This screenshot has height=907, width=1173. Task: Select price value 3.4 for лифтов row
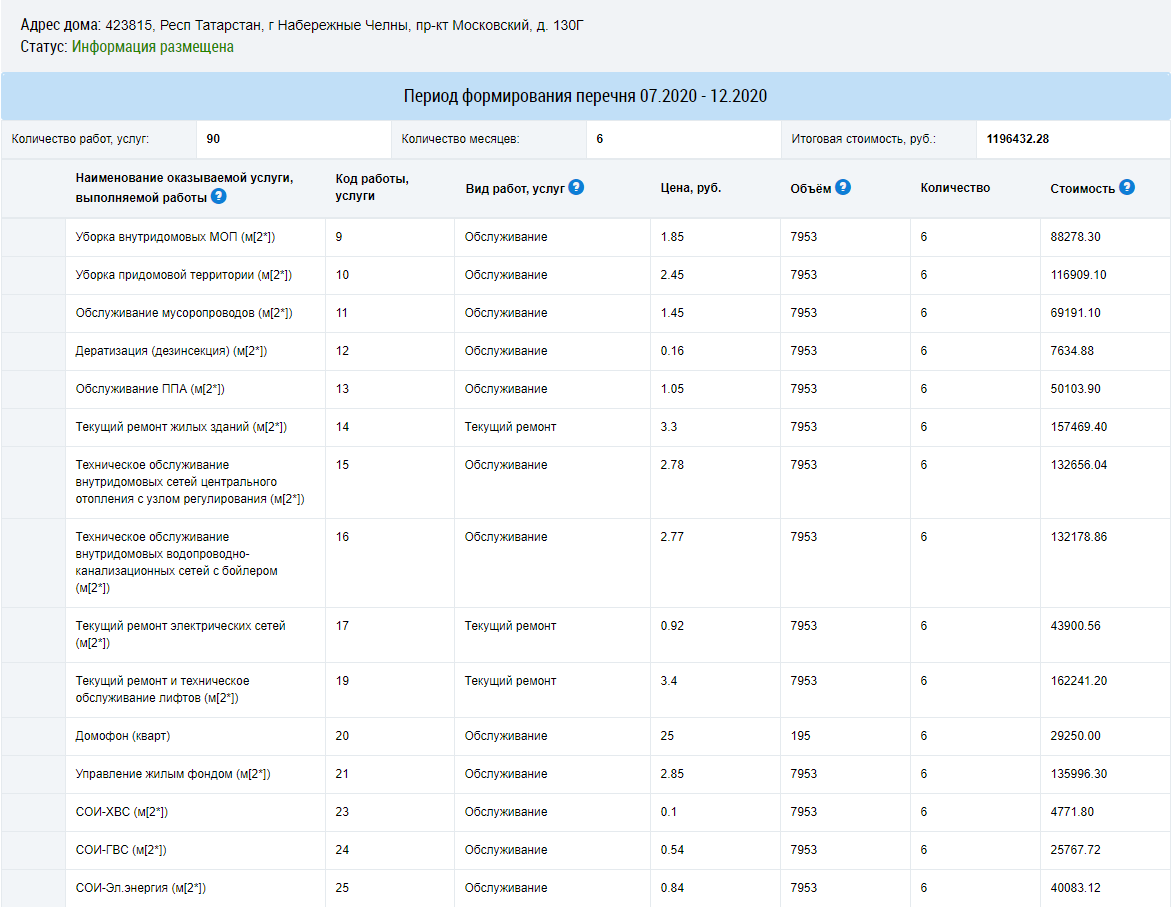[669, 681]
